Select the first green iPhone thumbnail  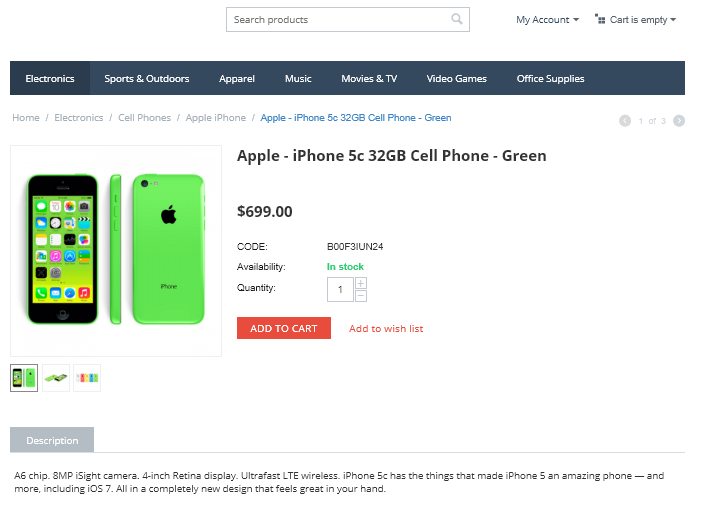click(24, 378)
